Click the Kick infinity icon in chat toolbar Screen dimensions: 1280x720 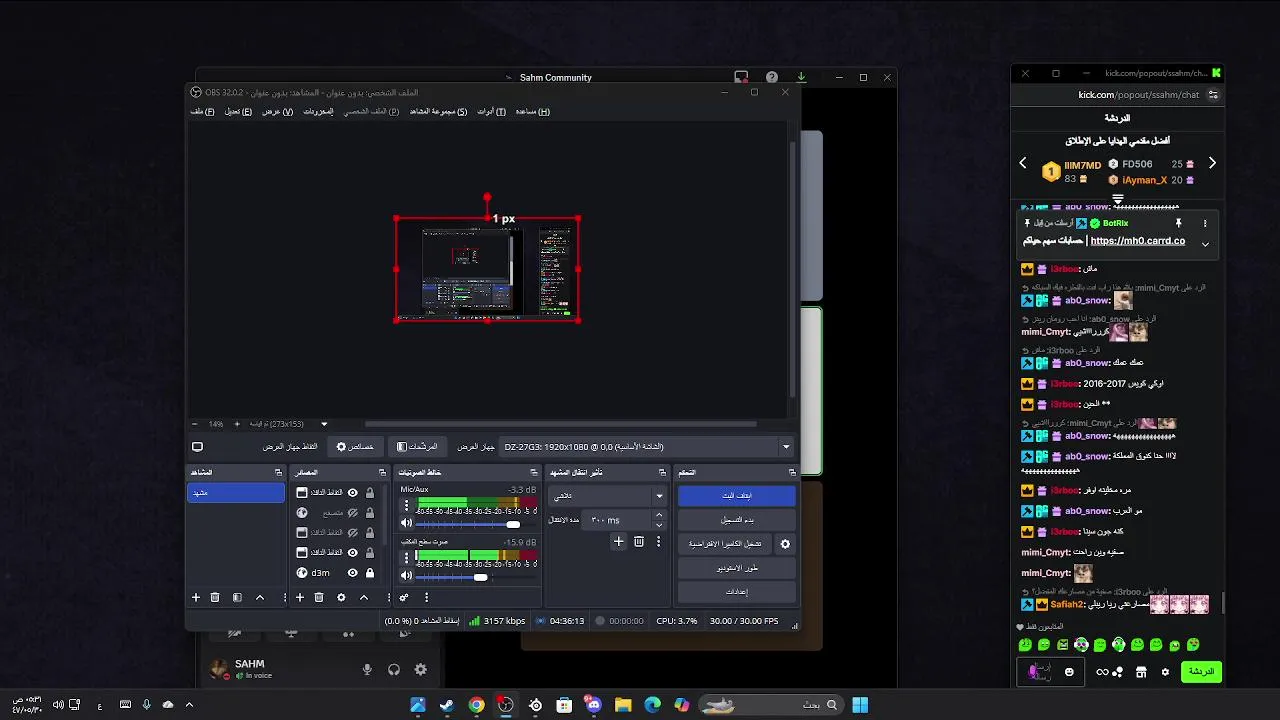pyautogui.click(x=1102, y=672)
